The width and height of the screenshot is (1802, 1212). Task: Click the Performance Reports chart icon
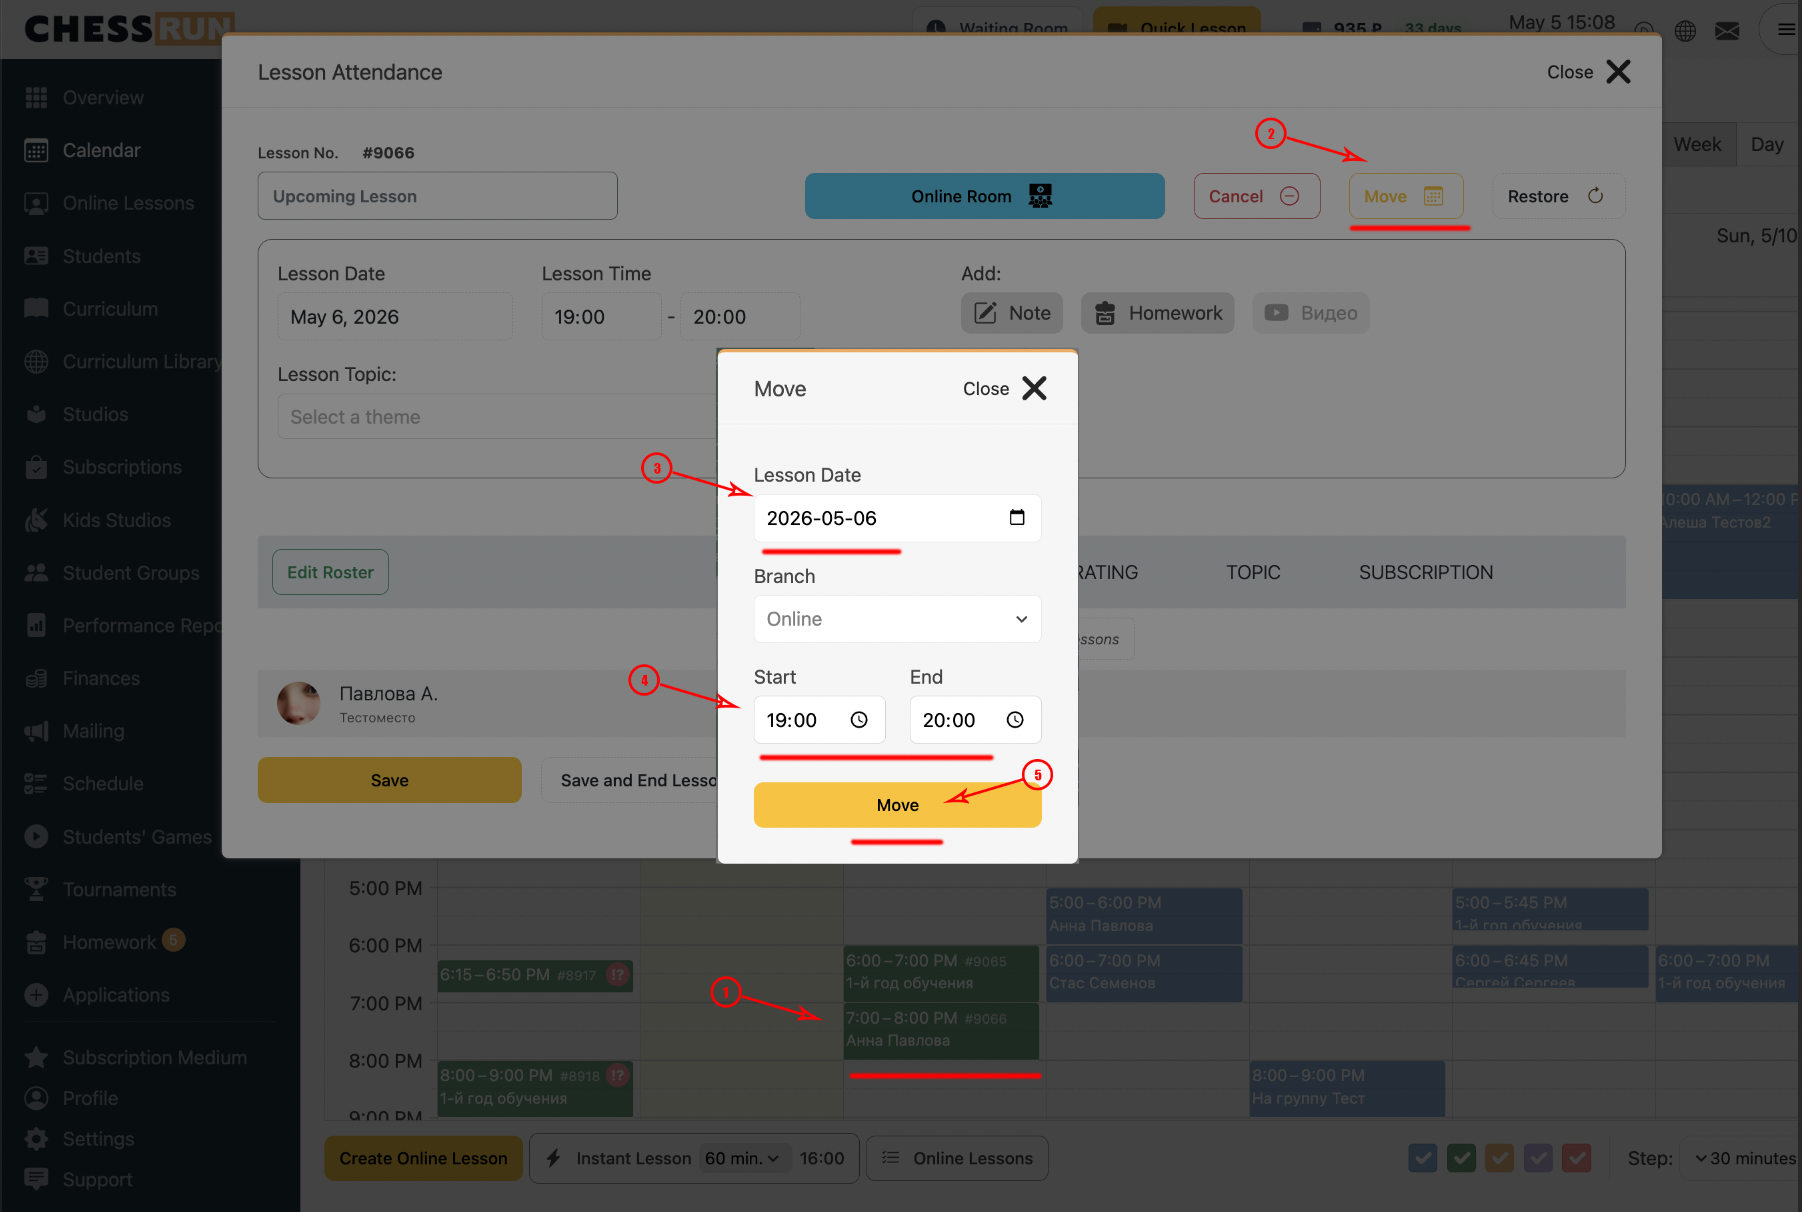pyautogui.click(x=36, y=625)
